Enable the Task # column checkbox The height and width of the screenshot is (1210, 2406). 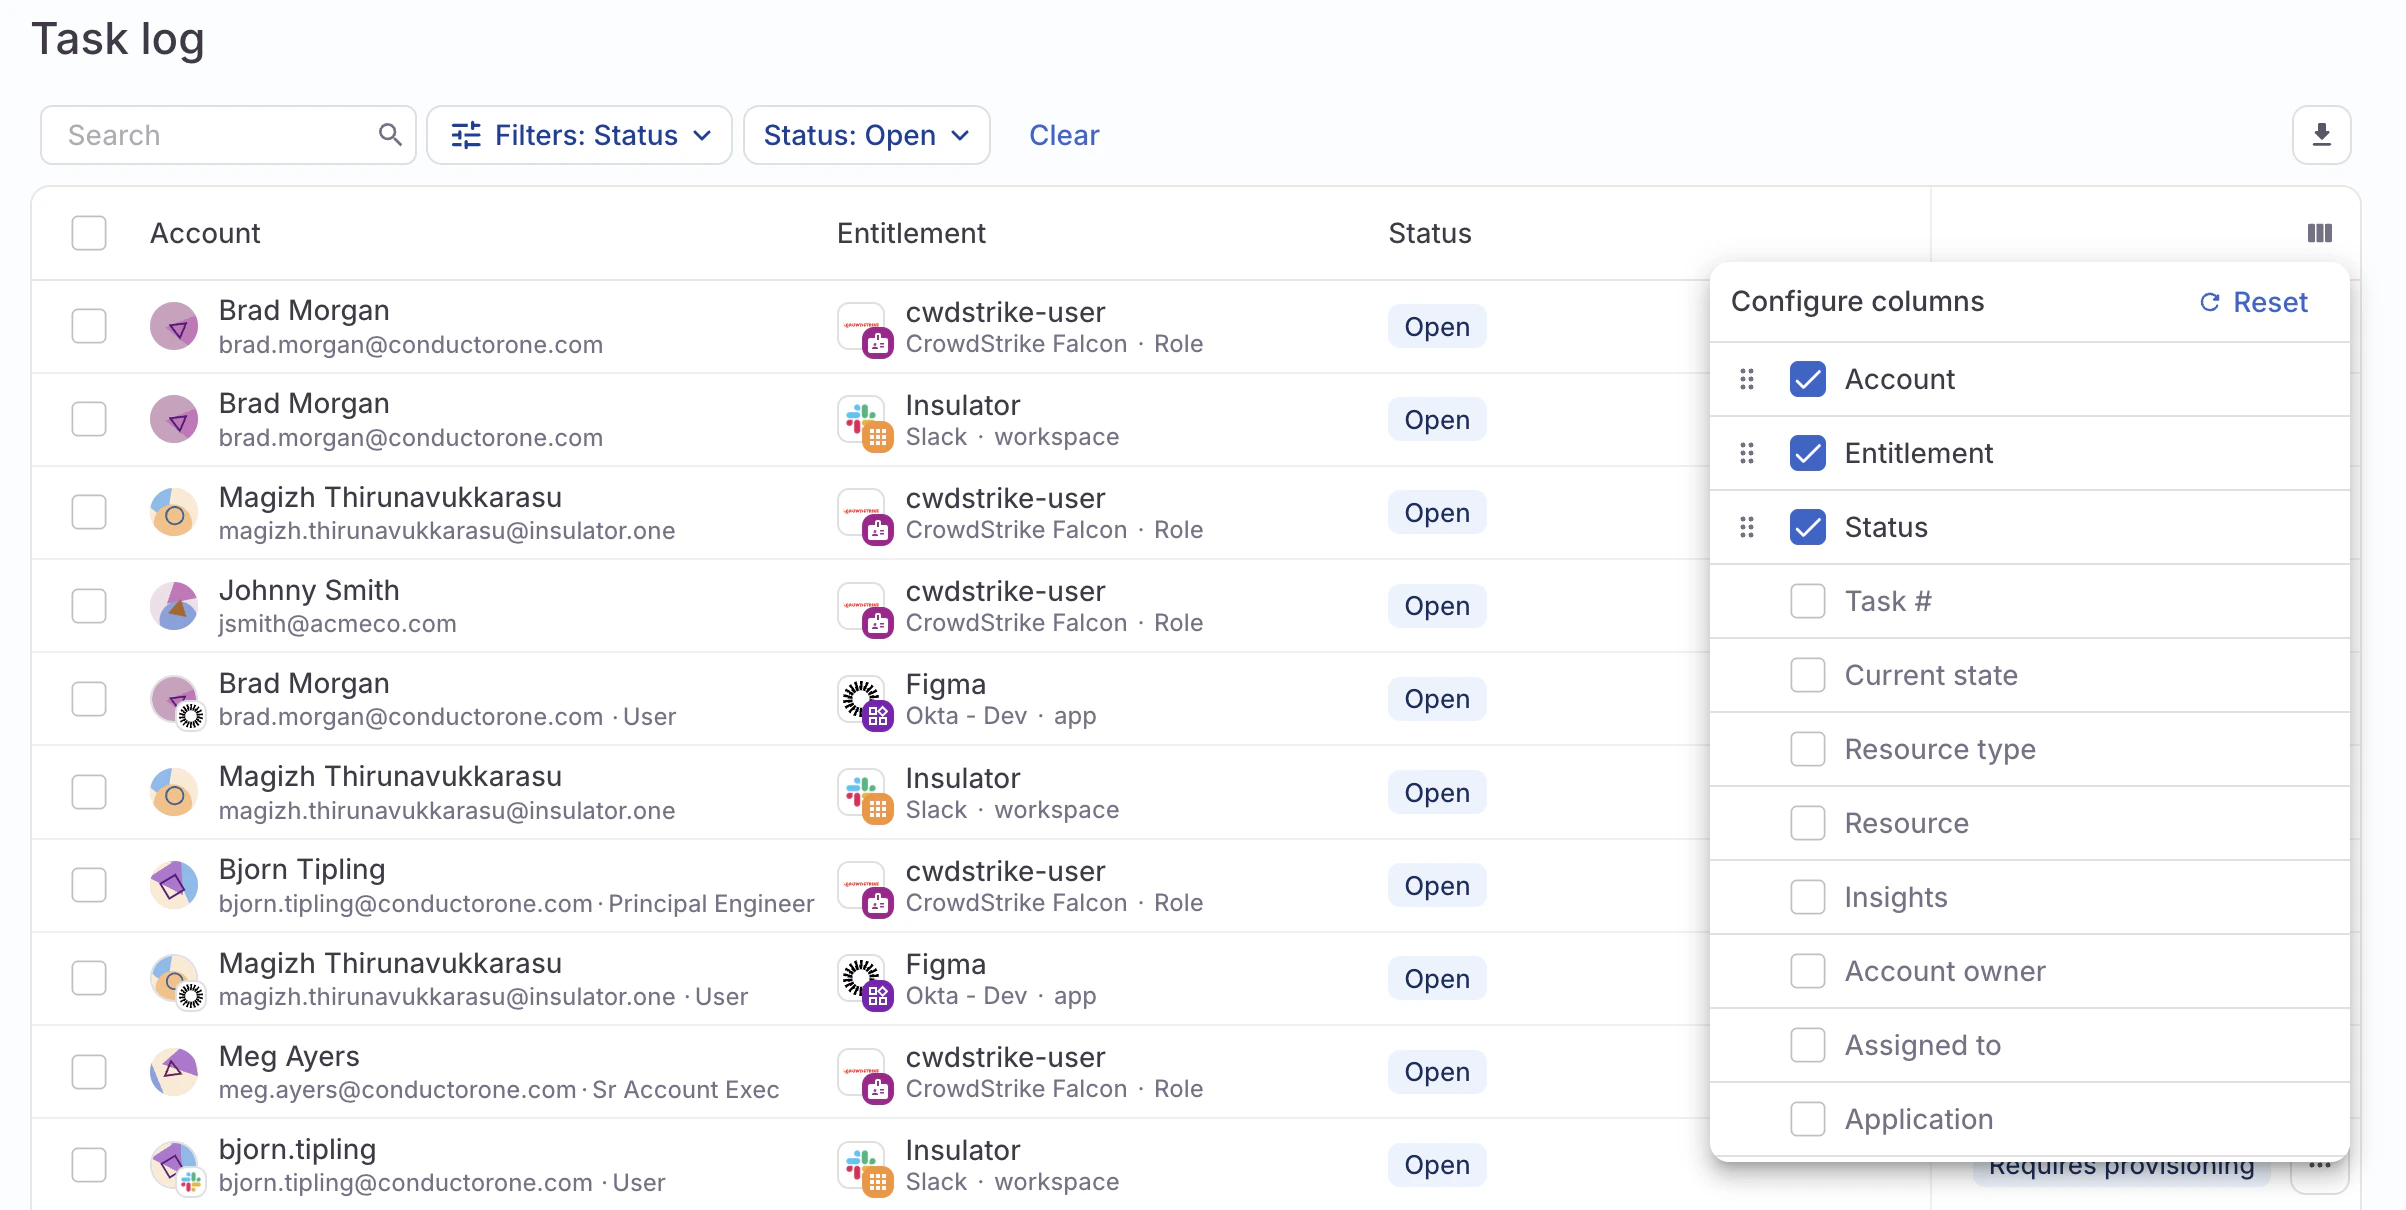coord(1807,601)
